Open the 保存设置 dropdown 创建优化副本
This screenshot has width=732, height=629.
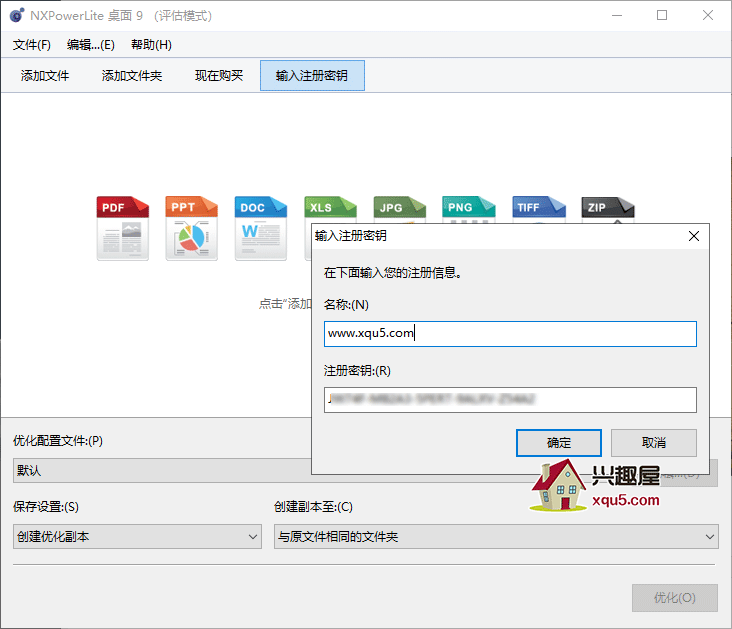137,537
